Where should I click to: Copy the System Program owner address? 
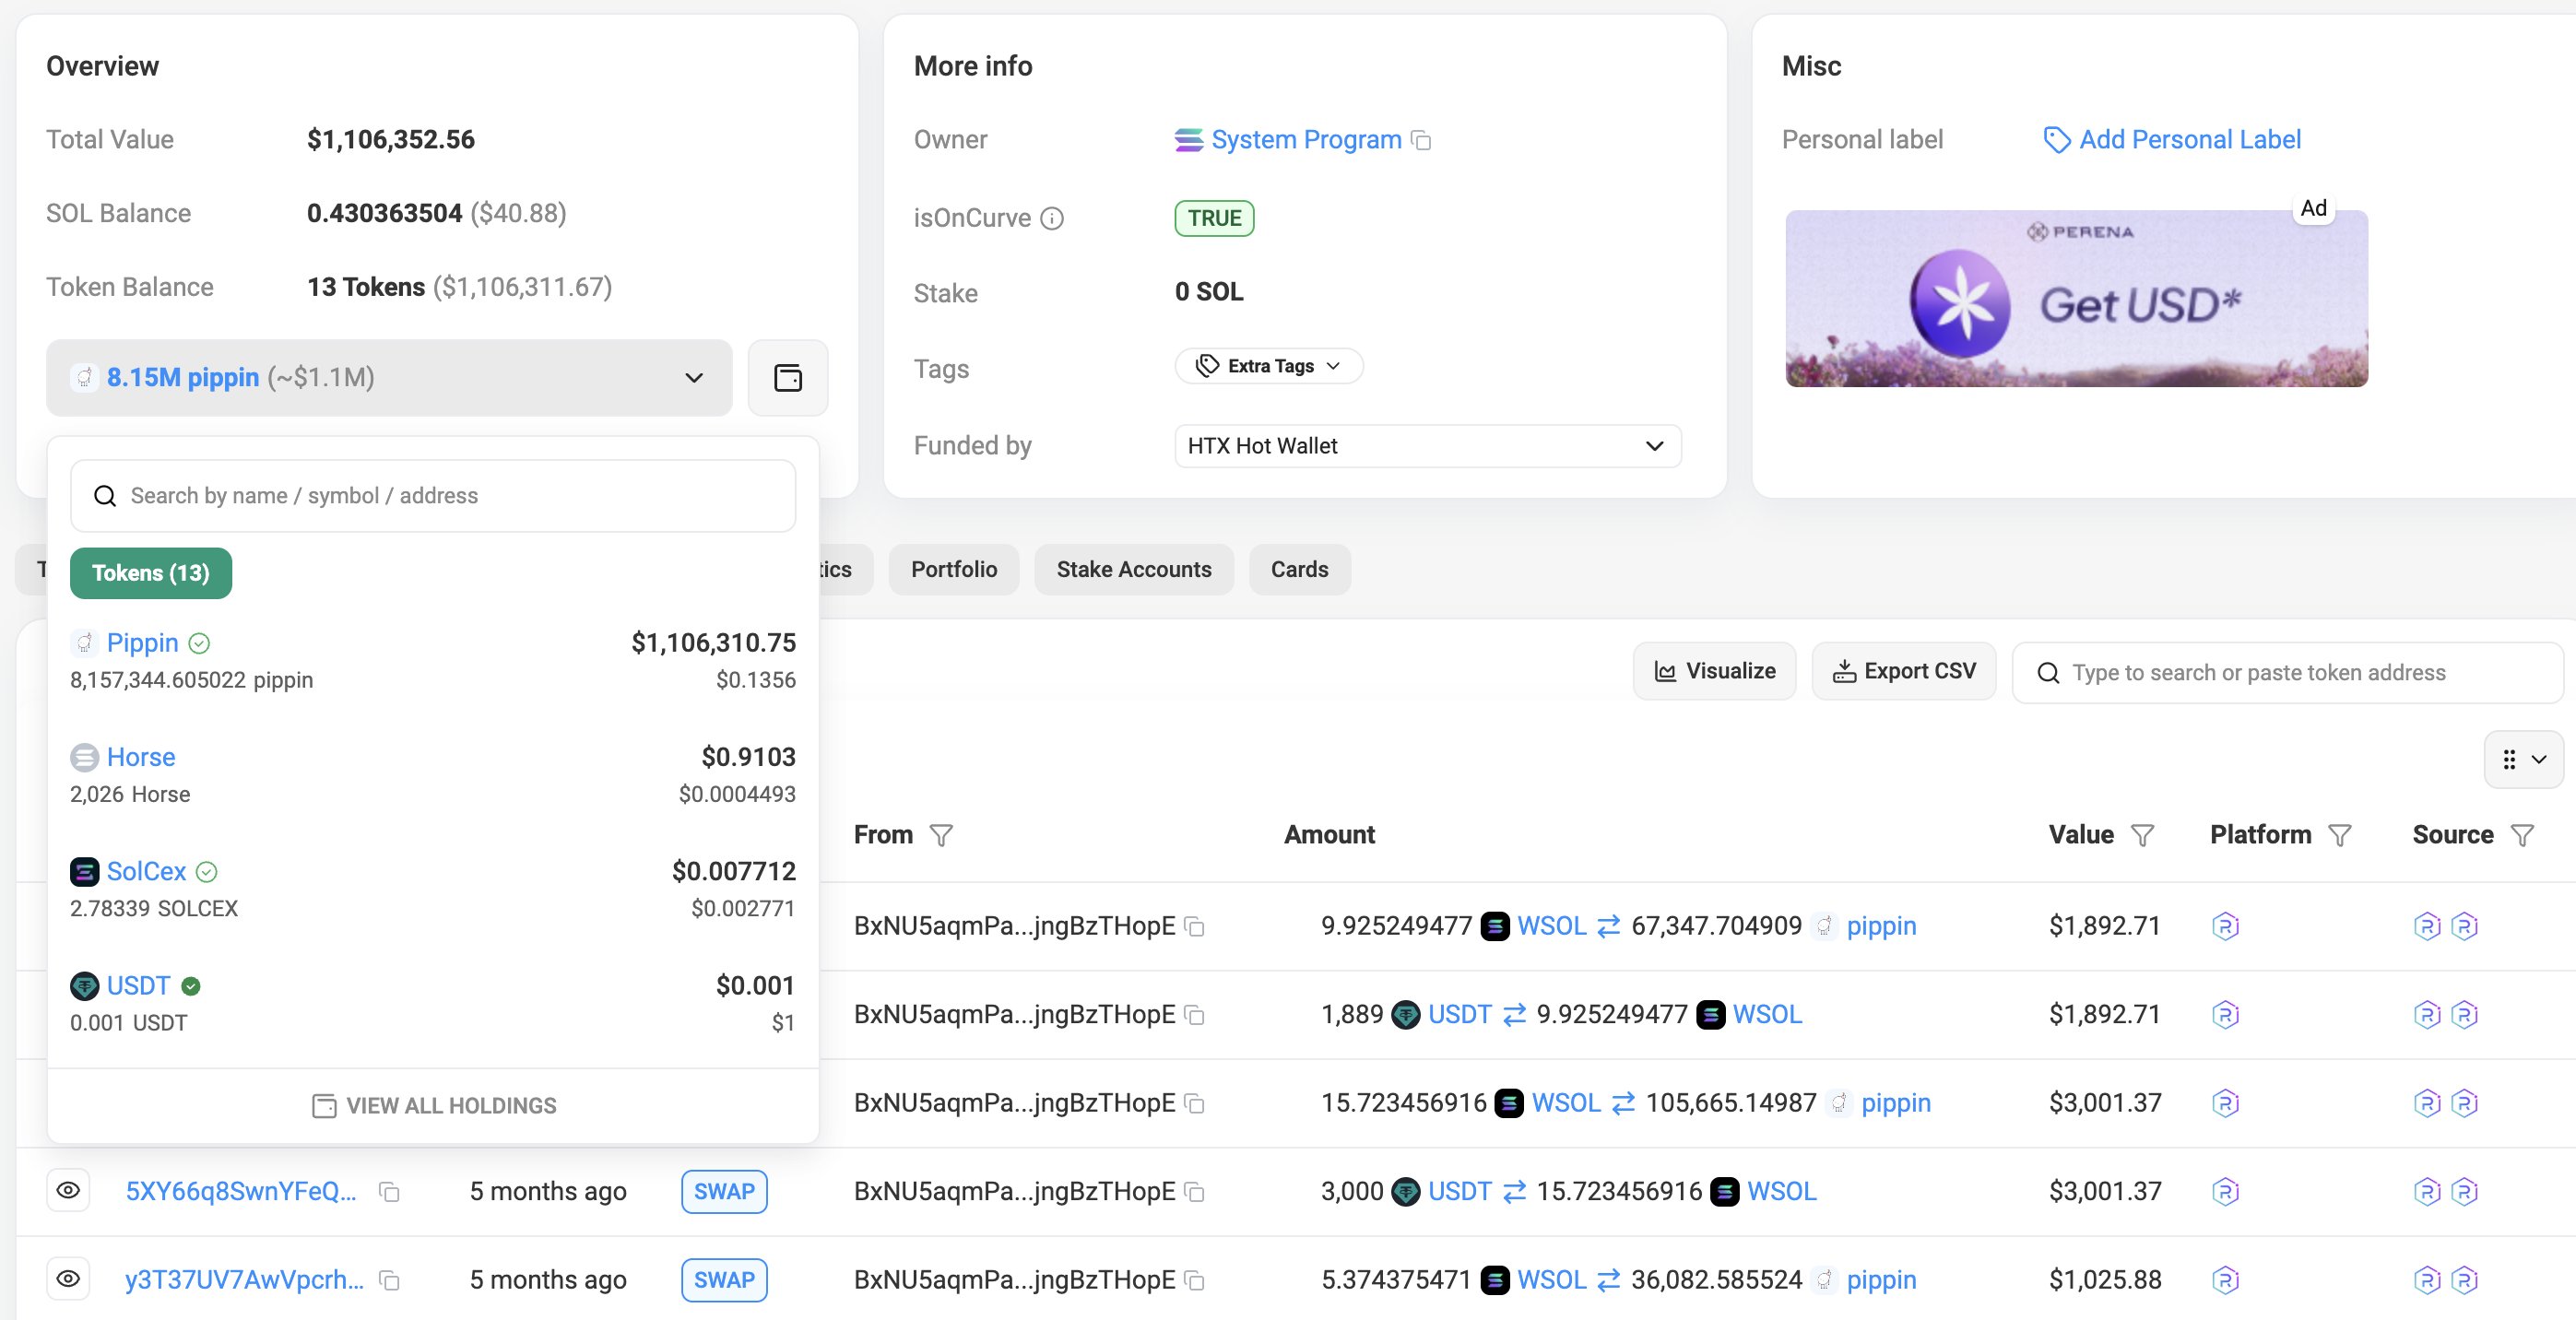1421,140
